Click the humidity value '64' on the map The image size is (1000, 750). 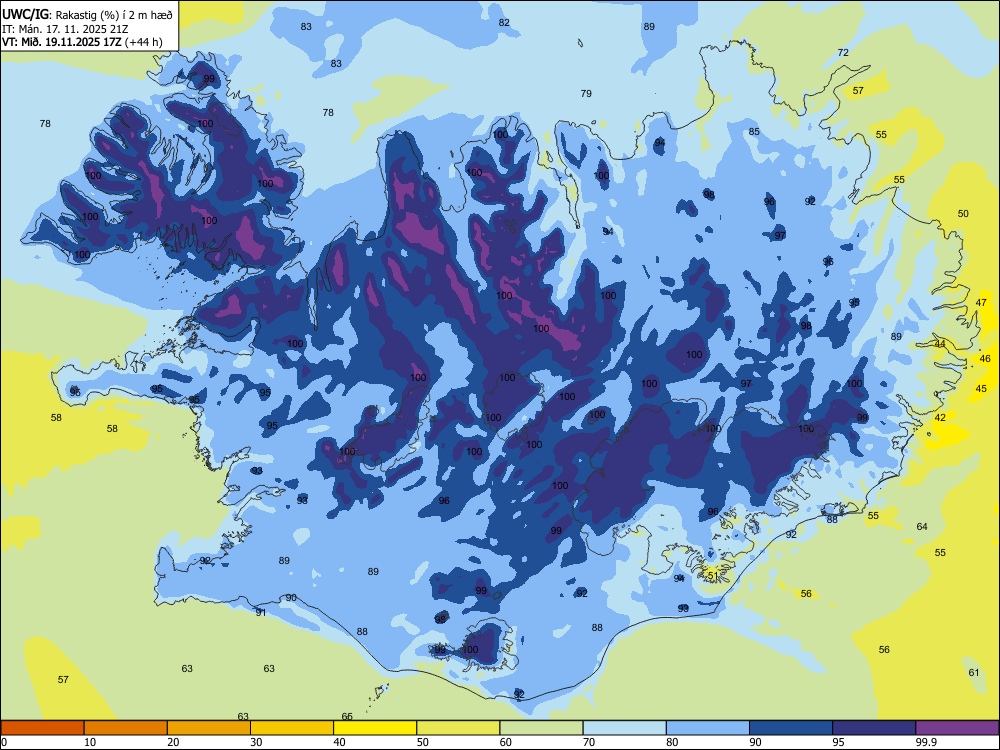coord(922,526)
